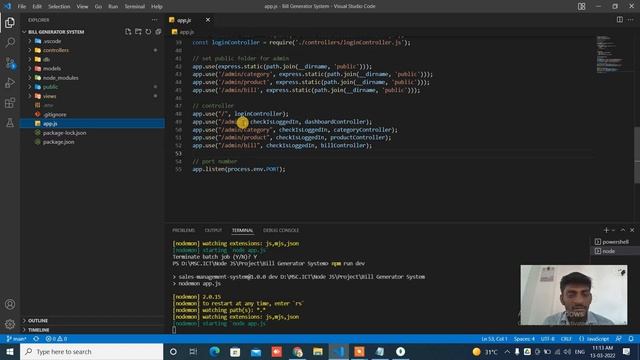Viewport: 640px width, 360px height.
Task: Change language mode JavaScript in status bar
Action: (594, 339)
